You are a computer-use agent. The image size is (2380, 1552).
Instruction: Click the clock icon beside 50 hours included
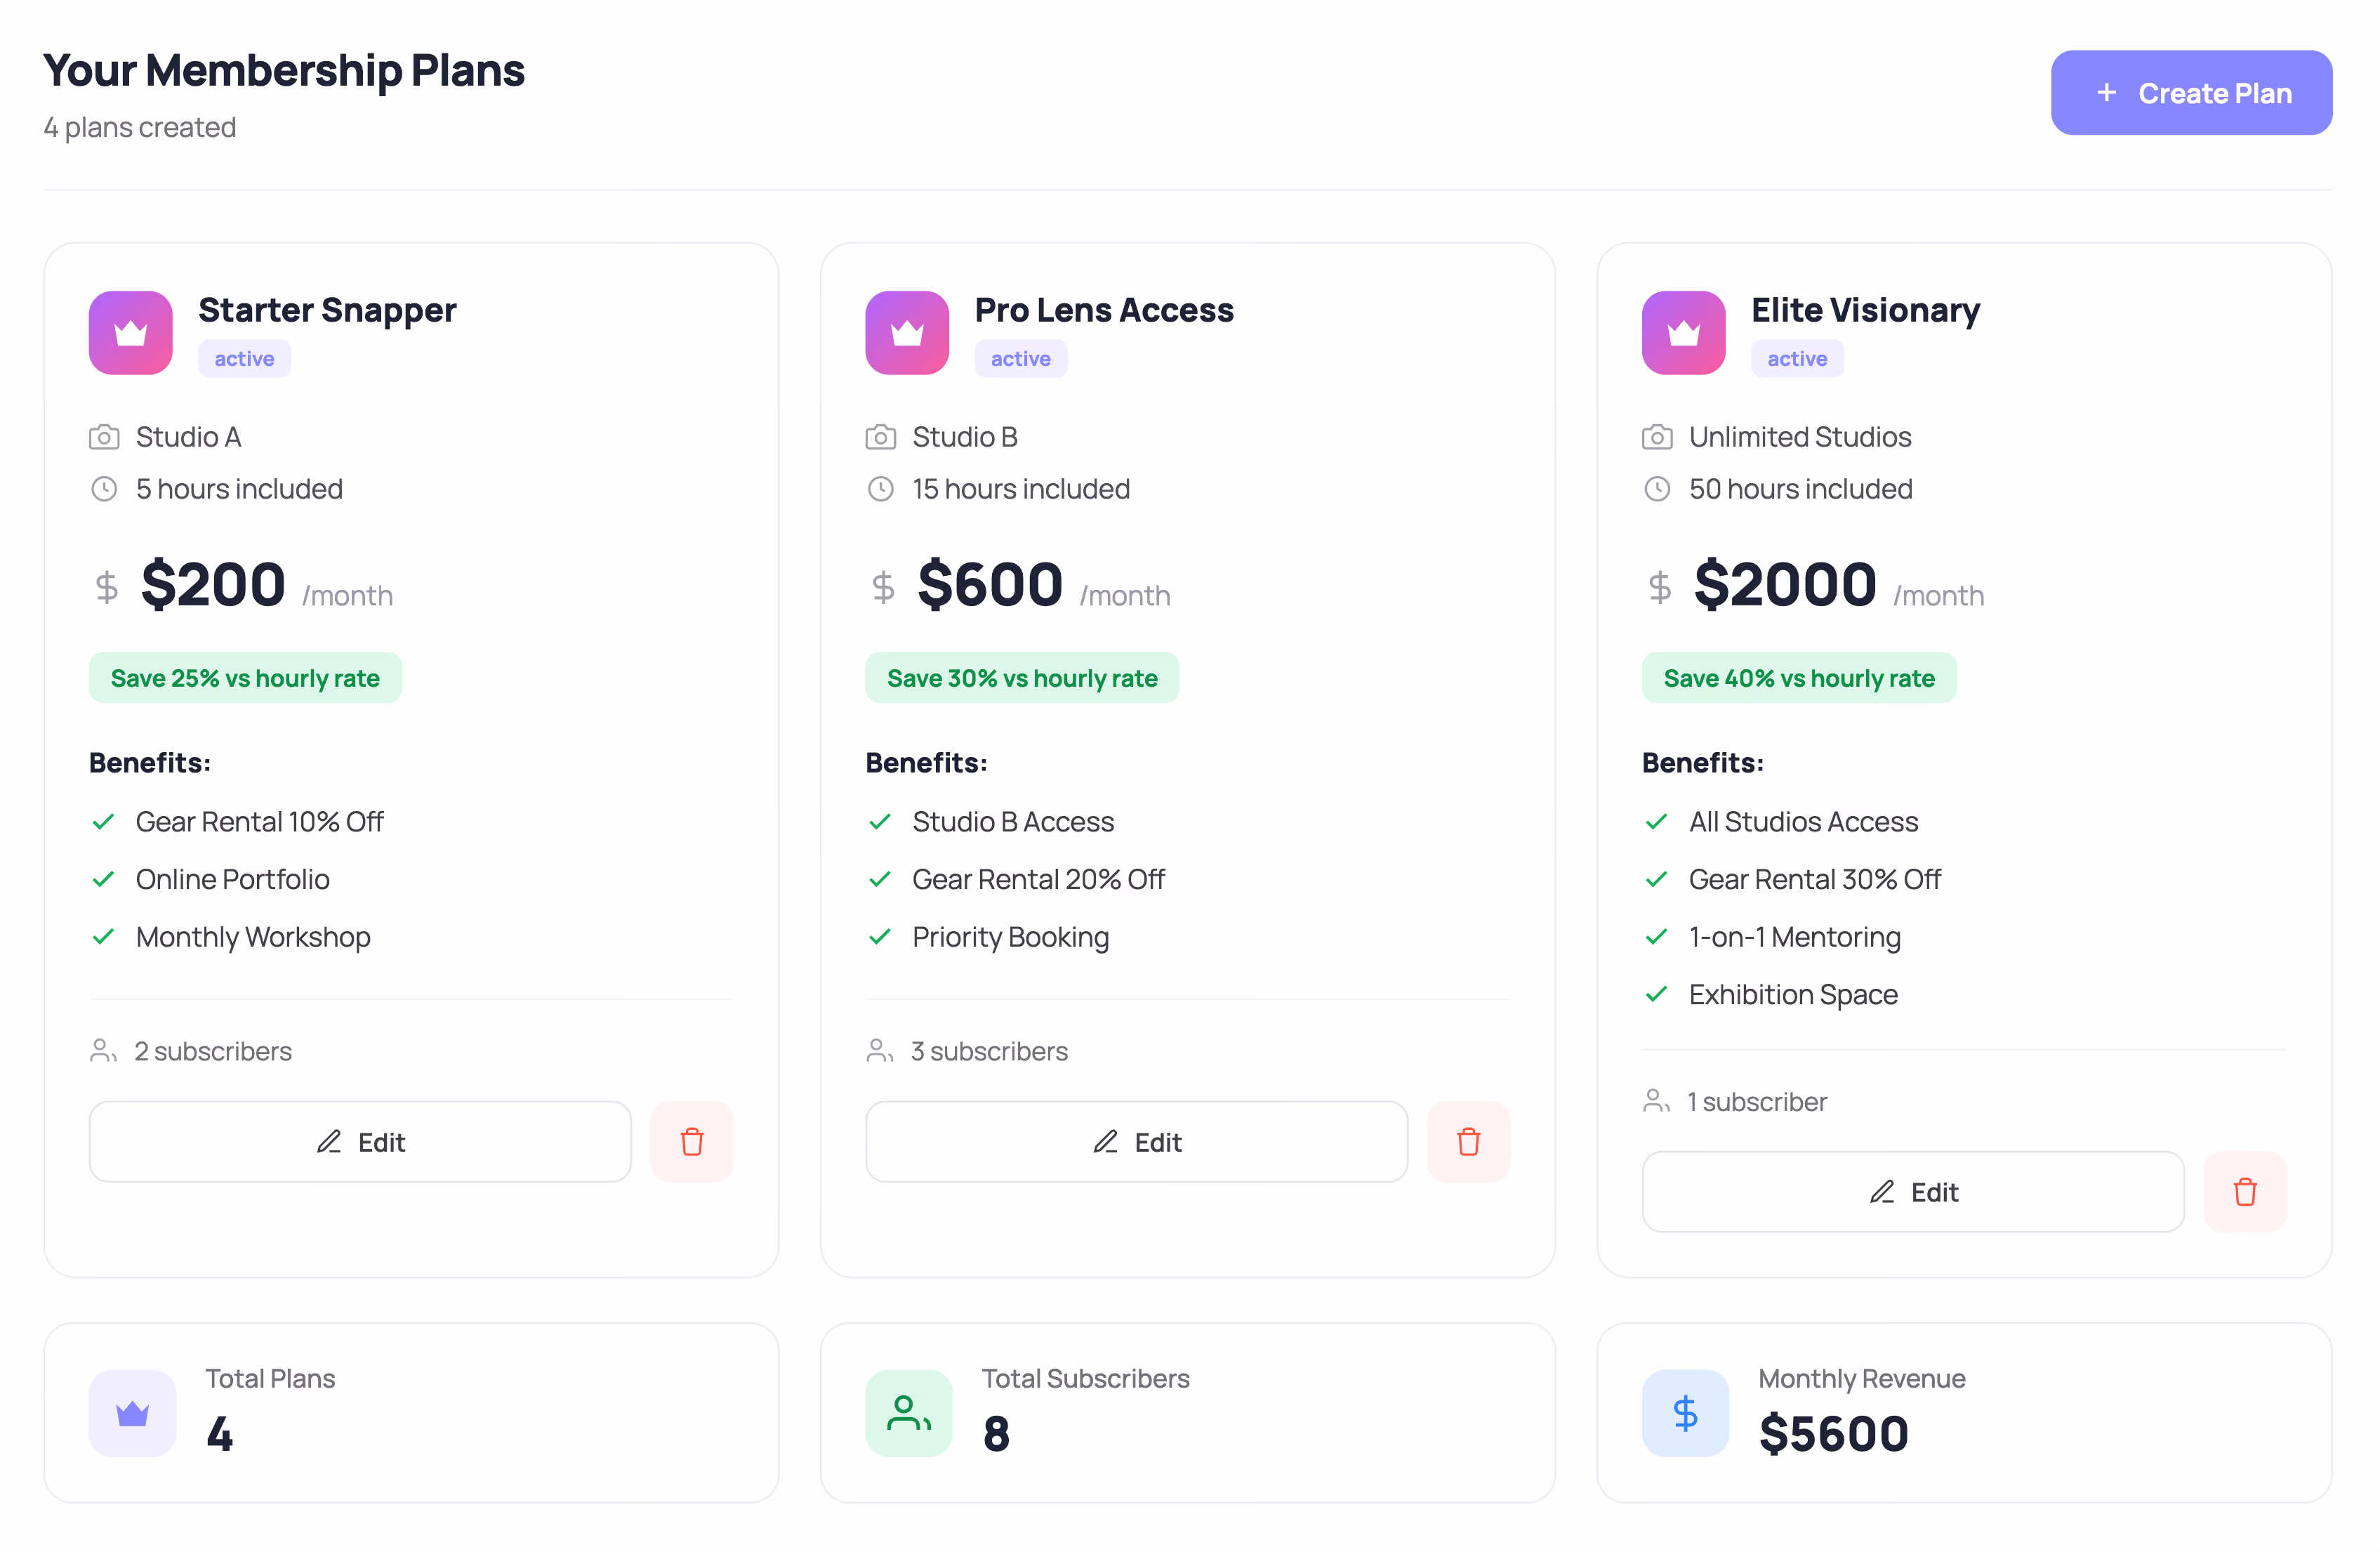click(x=1657, y=489)
